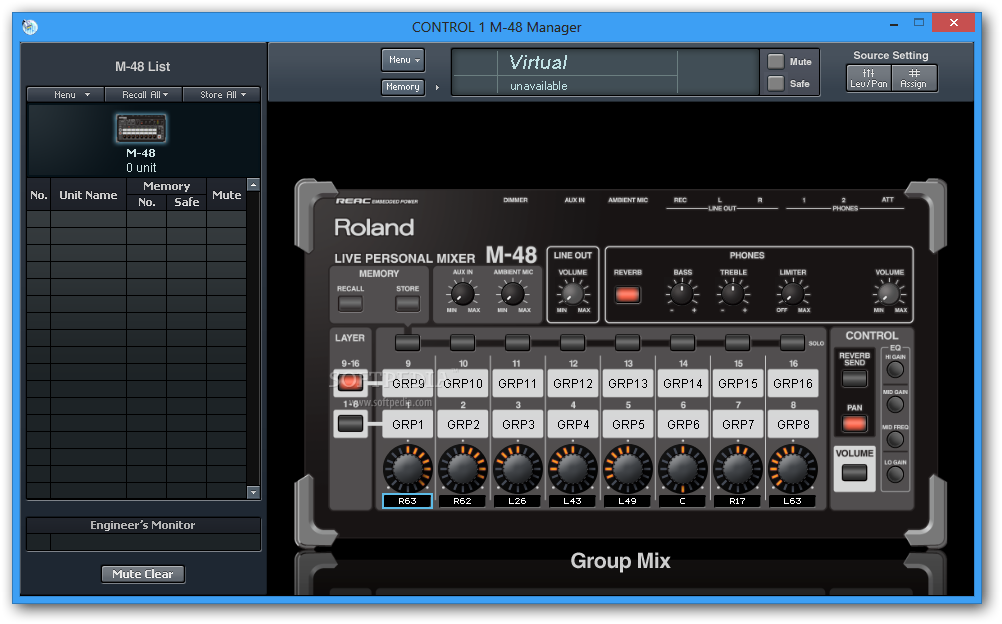Screen dimensions: 1002x624
Task: Toggle the solo button above GRP9
Action: (x=407, y=343)
